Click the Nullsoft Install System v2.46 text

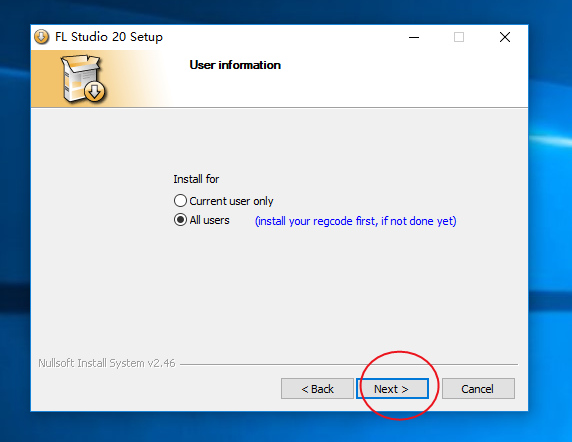click(x=107, y=363)
